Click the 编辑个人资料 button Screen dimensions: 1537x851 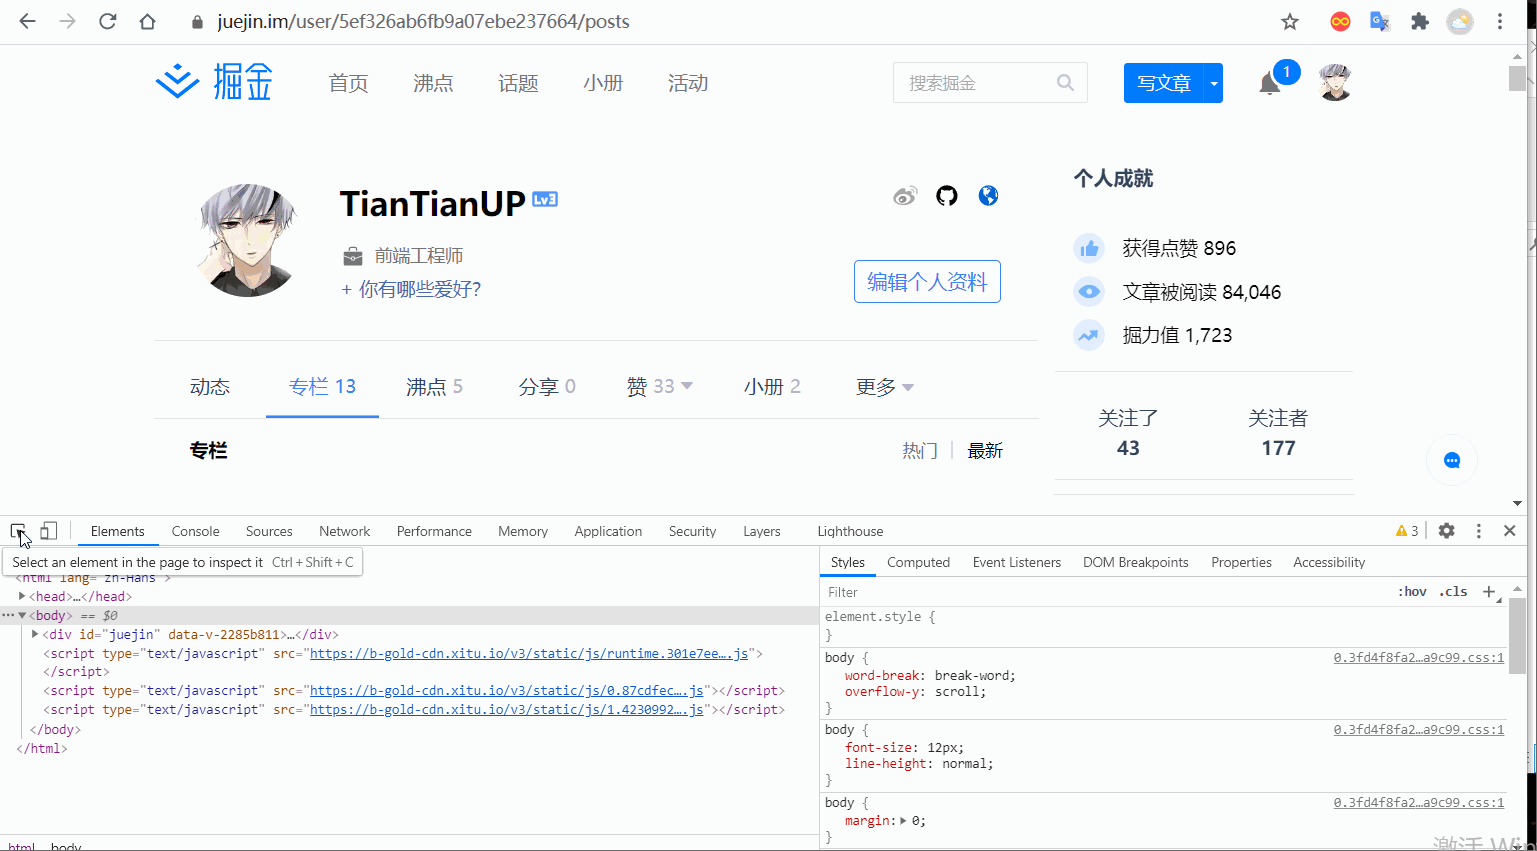pos(927,282)
